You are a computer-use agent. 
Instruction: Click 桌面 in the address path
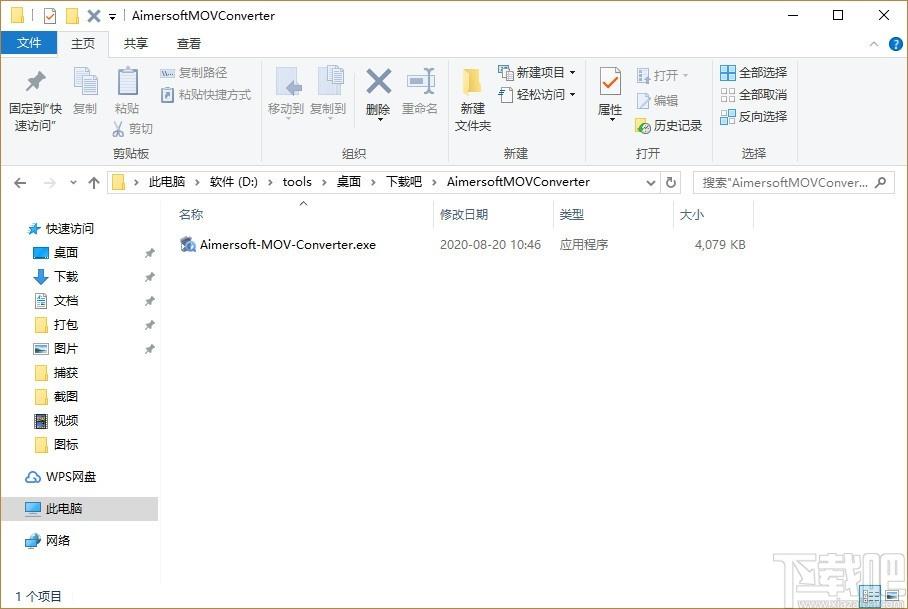pos(349,182)
